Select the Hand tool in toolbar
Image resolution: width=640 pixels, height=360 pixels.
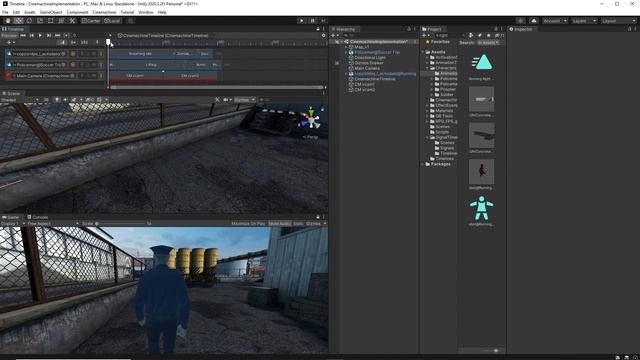pos(8,20)
